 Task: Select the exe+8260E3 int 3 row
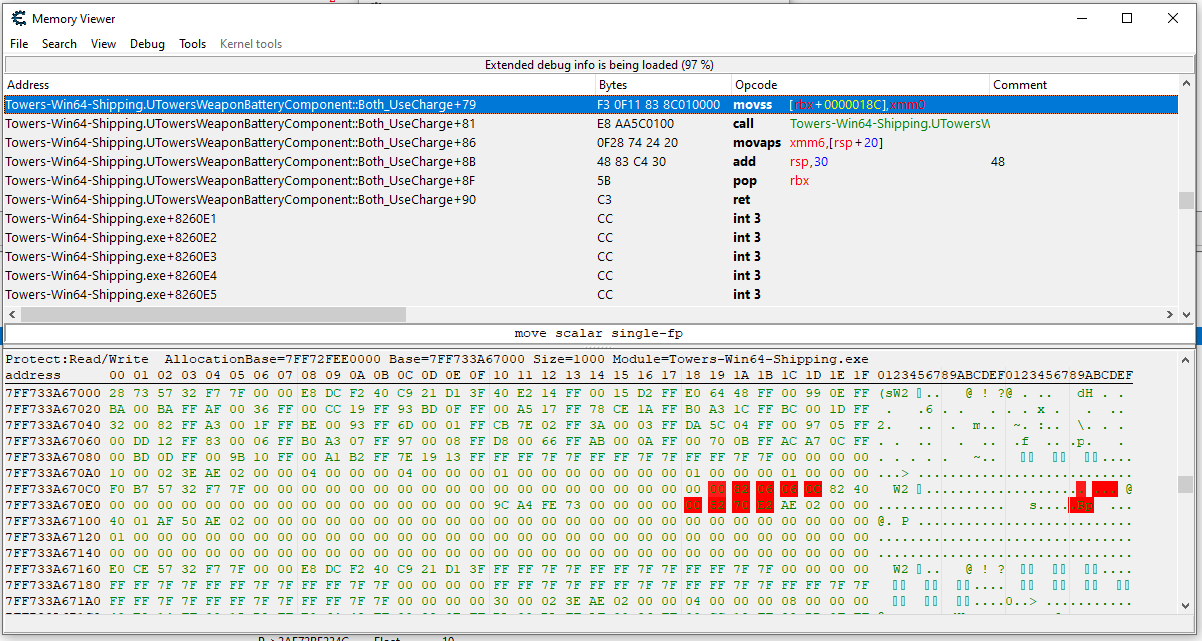click(x=590, y=256)
